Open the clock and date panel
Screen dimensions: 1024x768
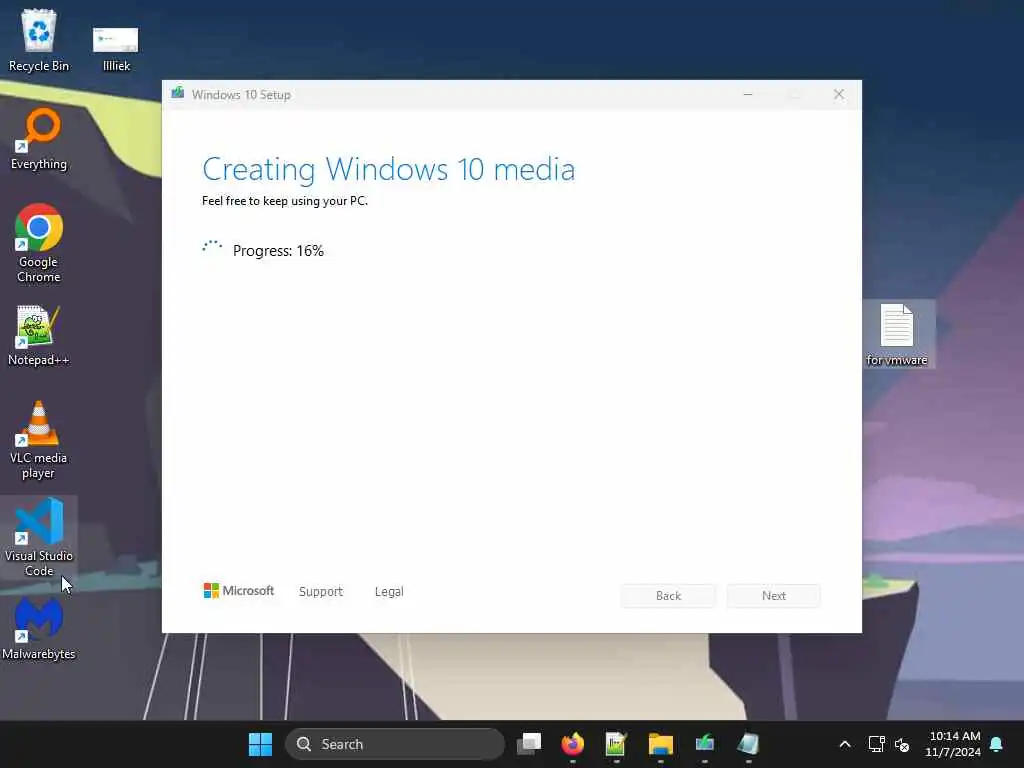click(x=953, y=744)
